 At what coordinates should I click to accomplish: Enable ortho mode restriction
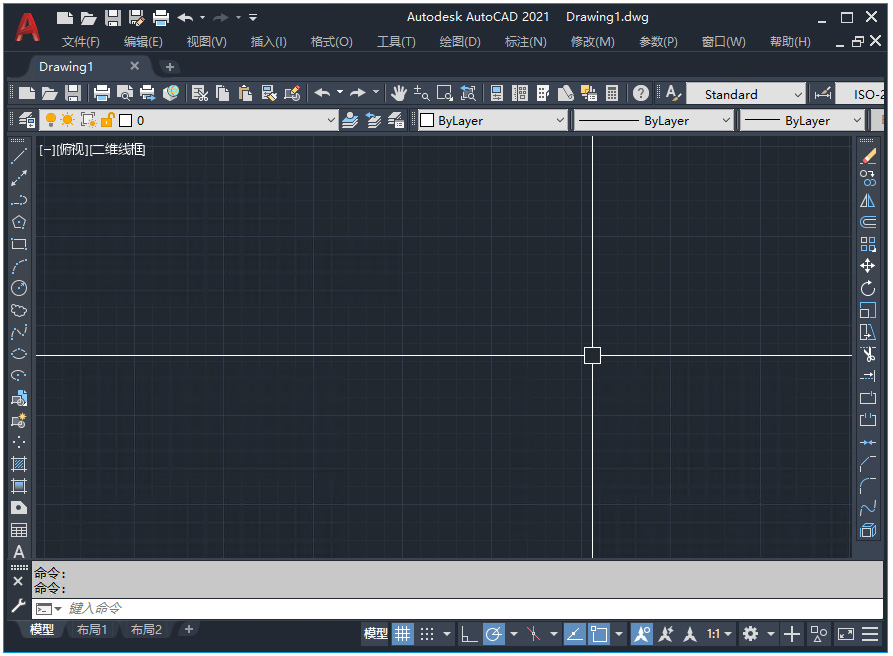pyautogui.click(x=467, y=634)
